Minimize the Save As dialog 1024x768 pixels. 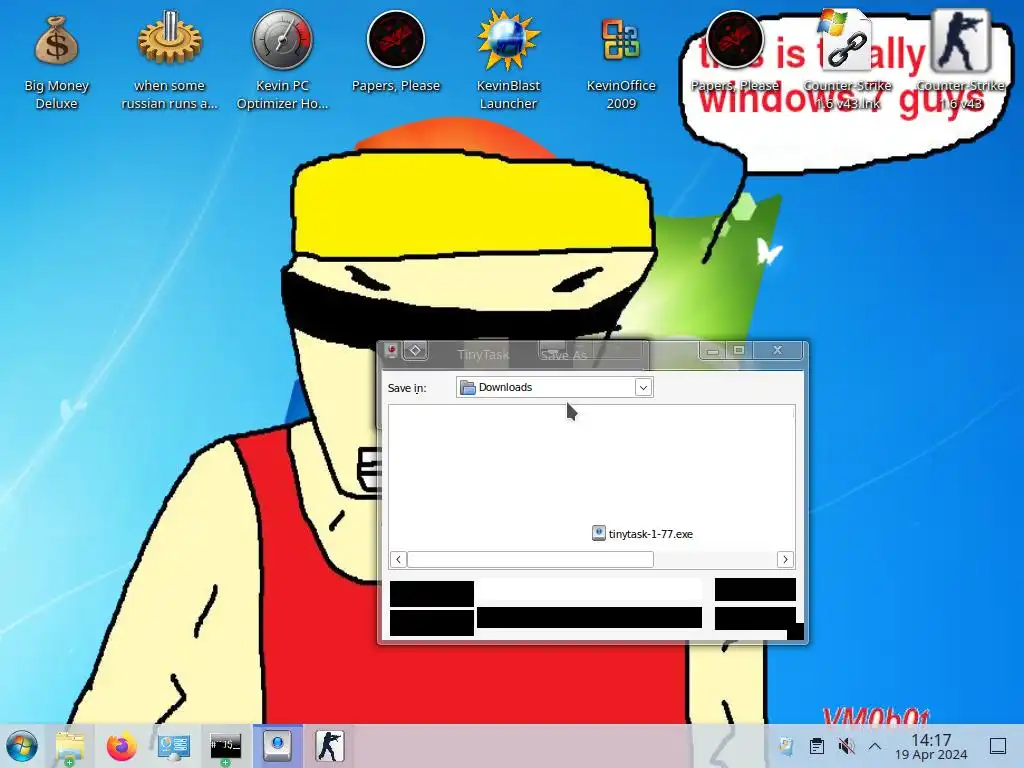point(712,351)
